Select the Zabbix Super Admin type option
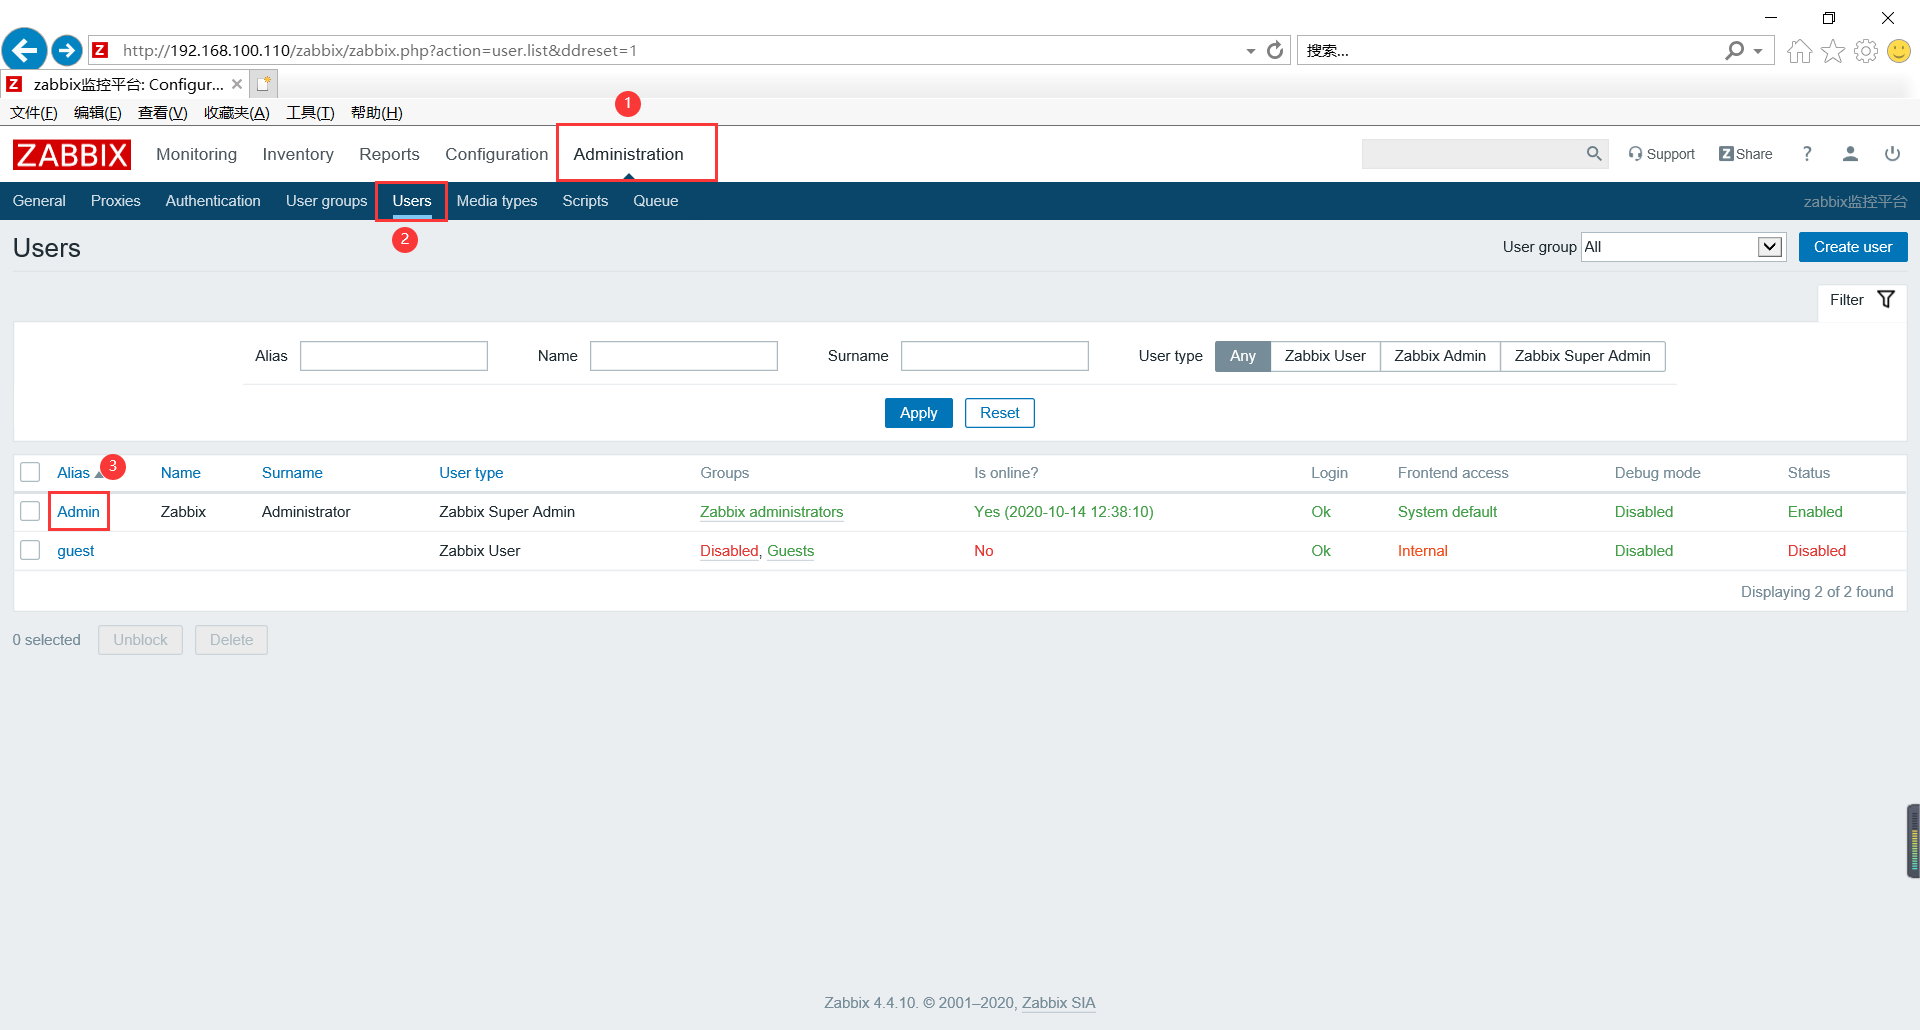Viewport: 1920px width, 1030px height. pyautogui.click(x=1582, y=356)
